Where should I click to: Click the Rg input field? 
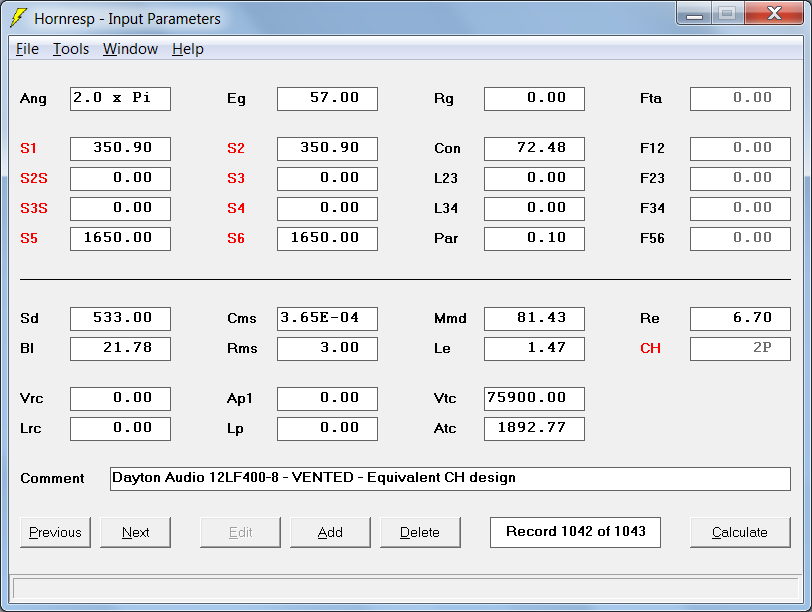tap(534, 99)
